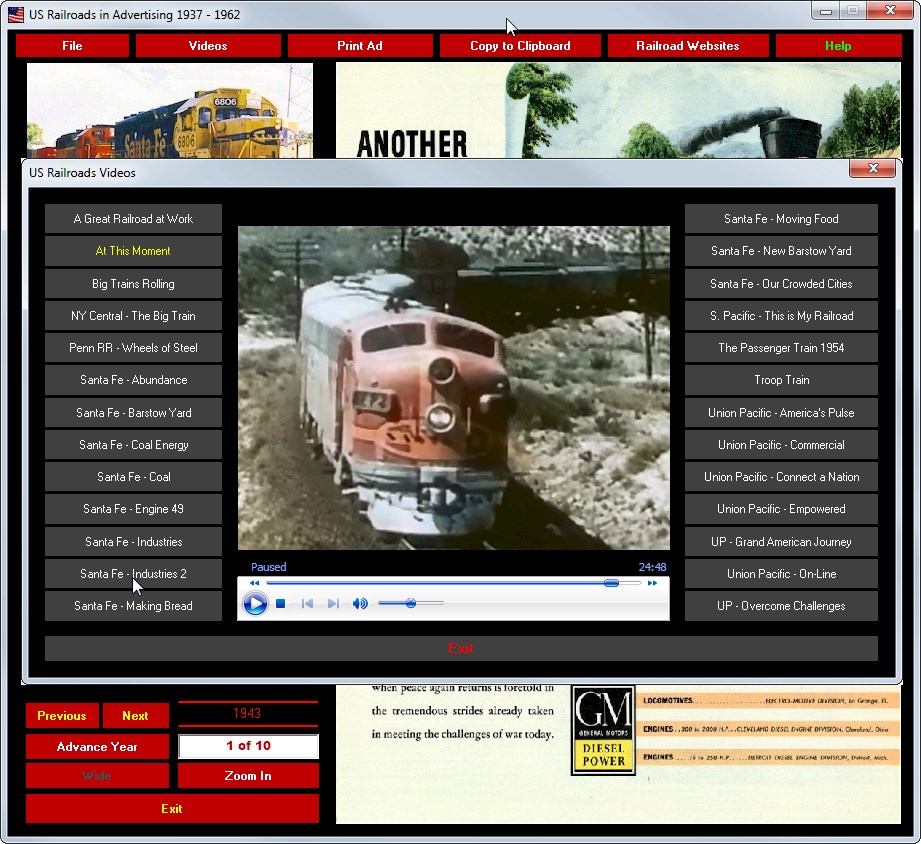Click the Wide button
Viewport: 921px width, 844px height.
(x=97, y=776)
